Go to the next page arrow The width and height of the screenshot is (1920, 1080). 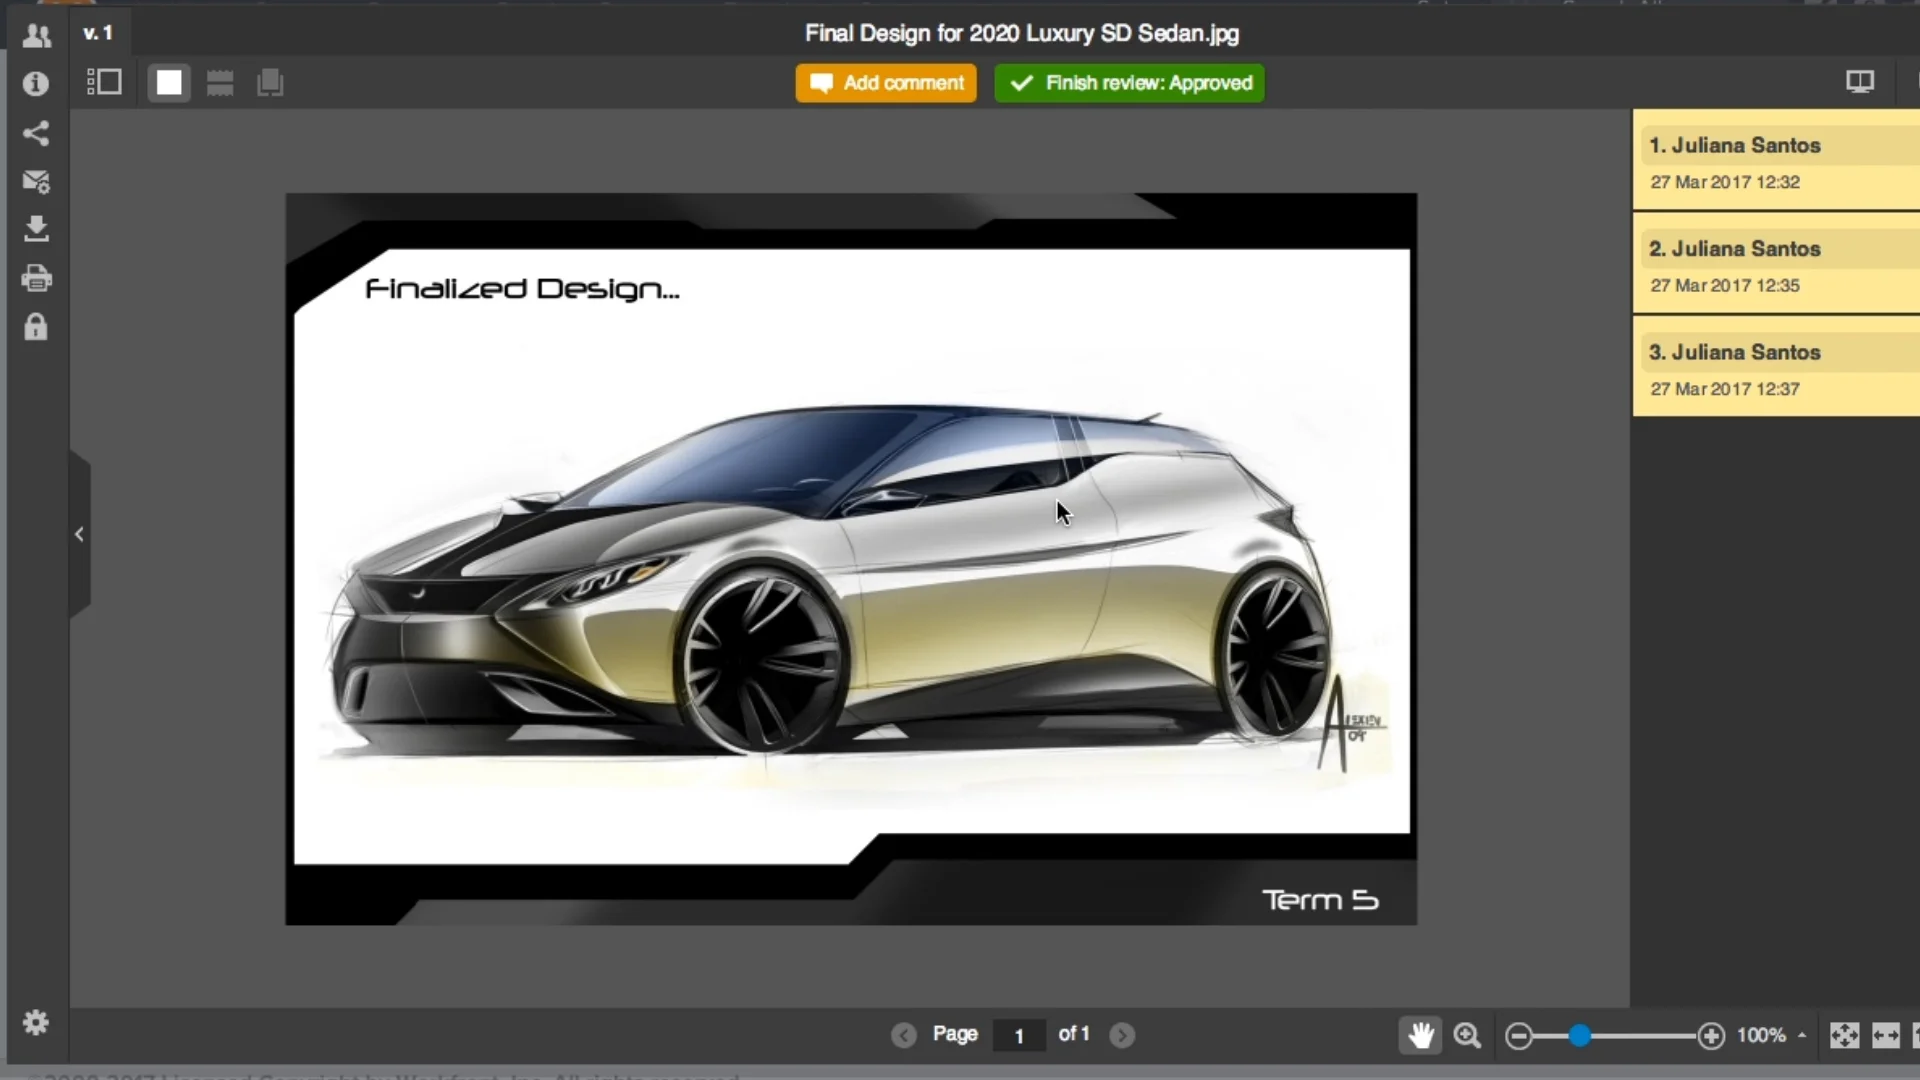(x=1122, y=1035)
